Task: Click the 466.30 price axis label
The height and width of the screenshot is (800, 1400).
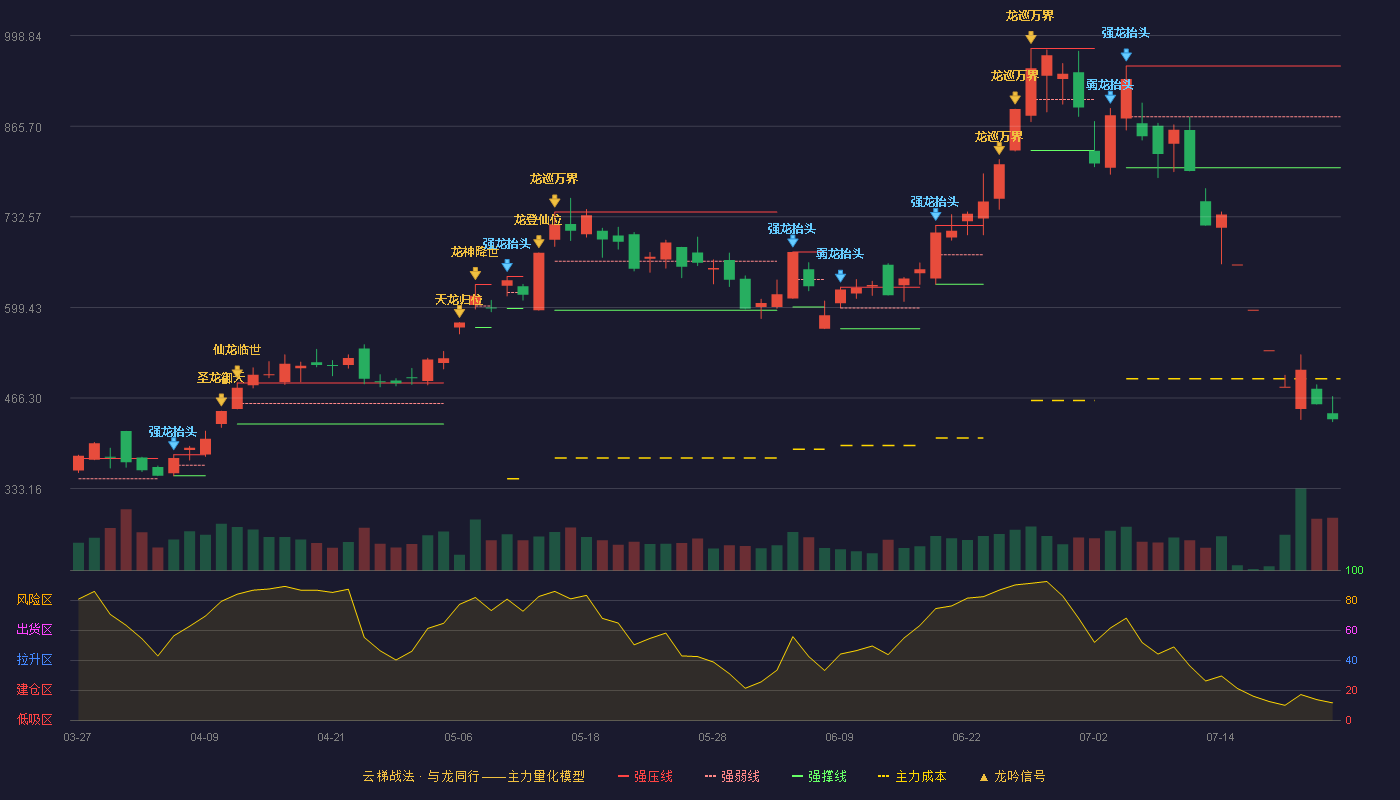Action: 22,399
